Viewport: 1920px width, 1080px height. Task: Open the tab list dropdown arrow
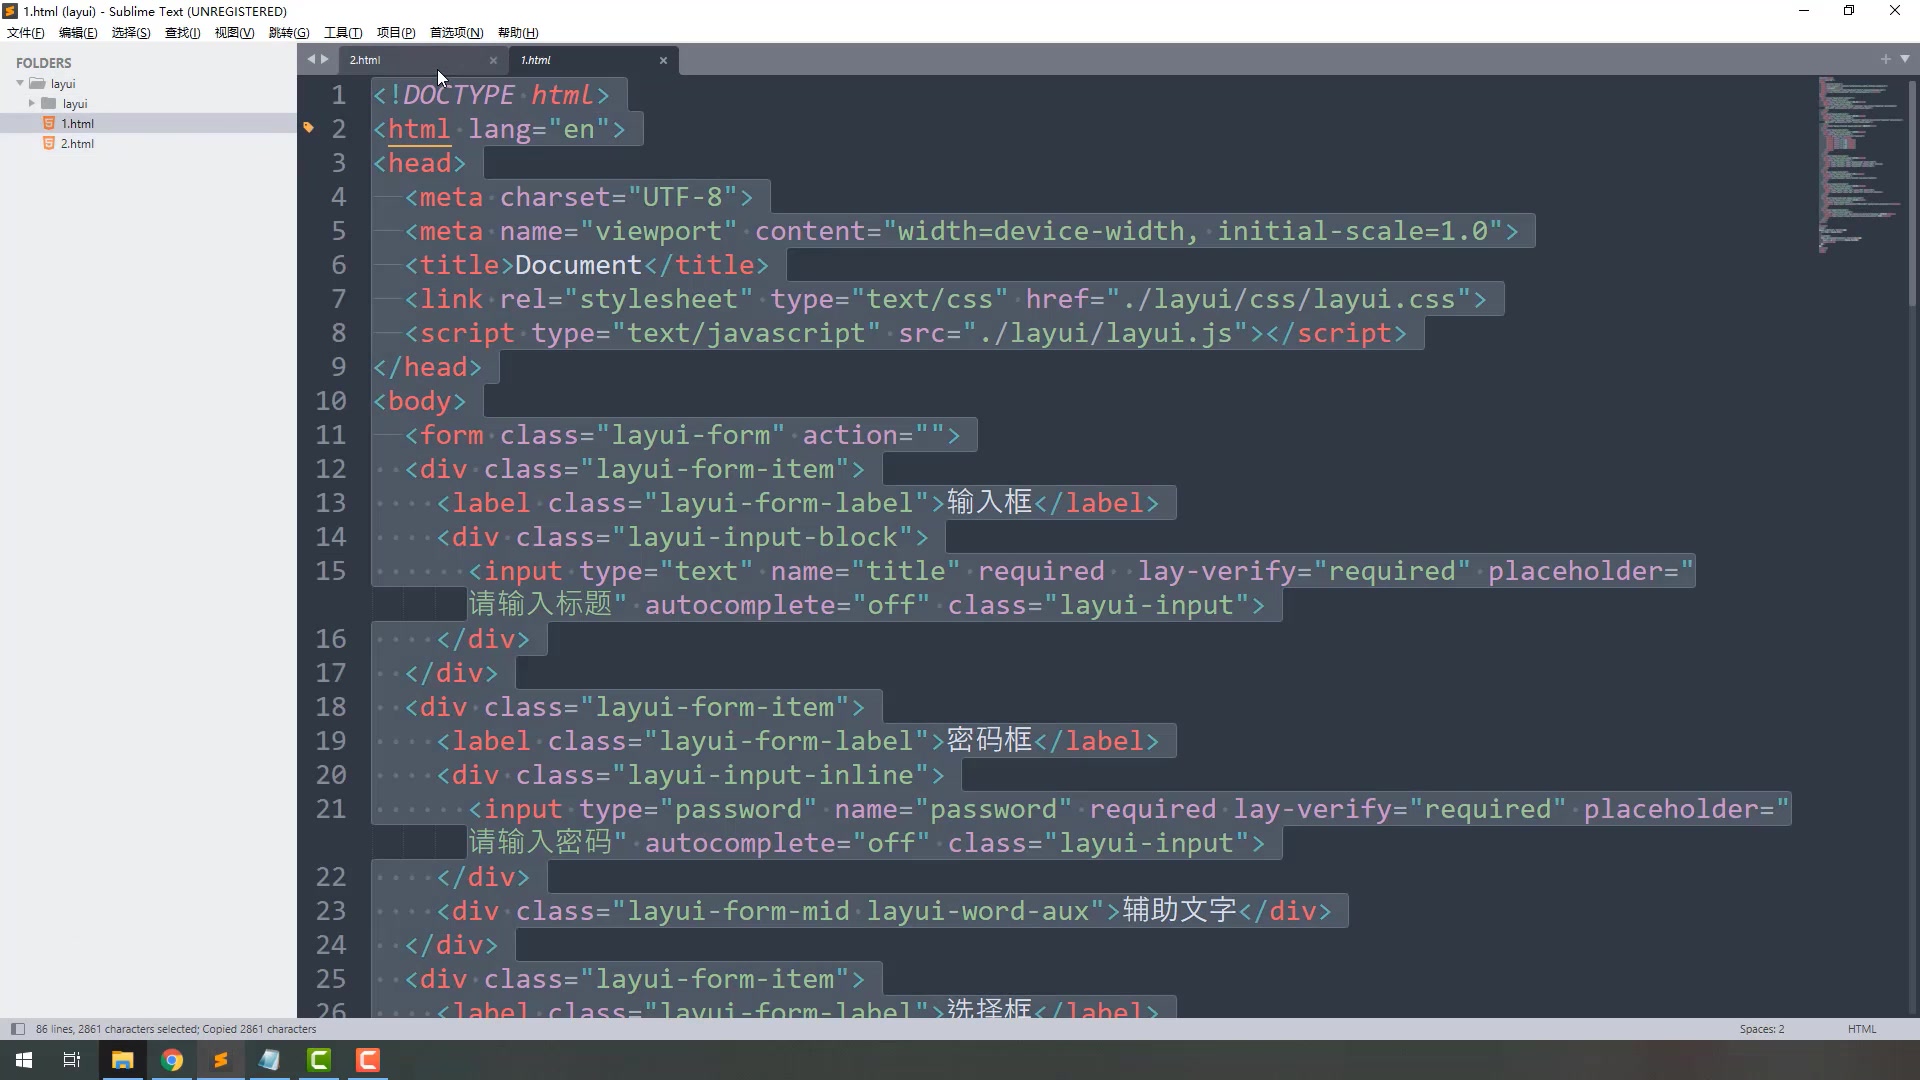coord(1904,59)
